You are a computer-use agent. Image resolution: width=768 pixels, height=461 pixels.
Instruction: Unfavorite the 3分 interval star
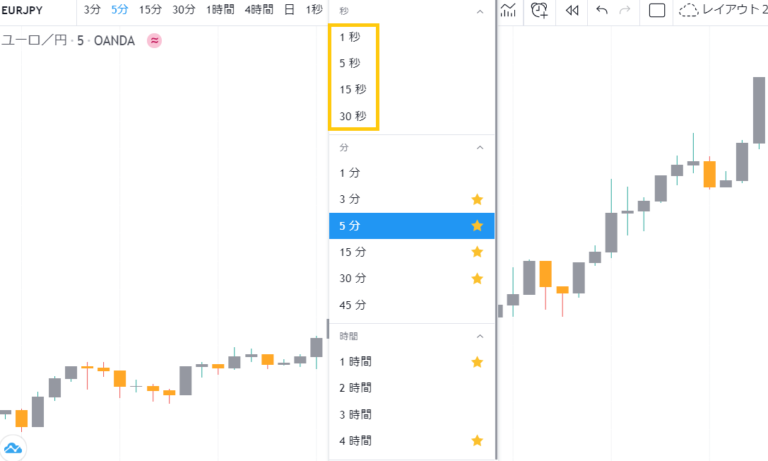(x=477, y=199)
